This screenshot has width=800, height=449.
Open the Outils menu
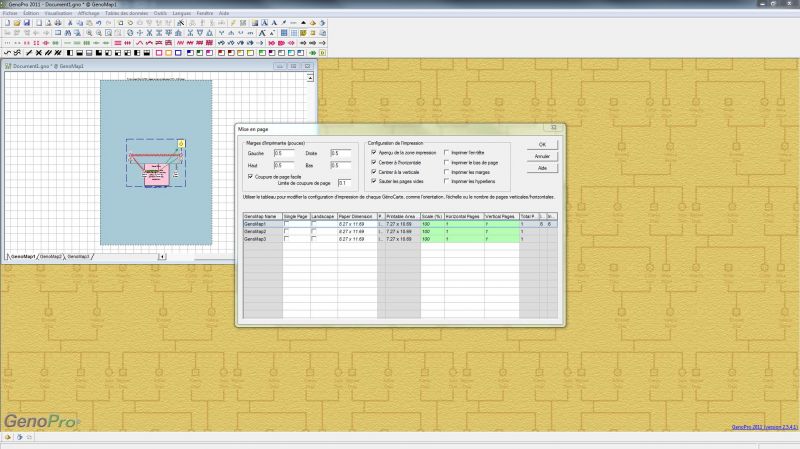[160, 13]
